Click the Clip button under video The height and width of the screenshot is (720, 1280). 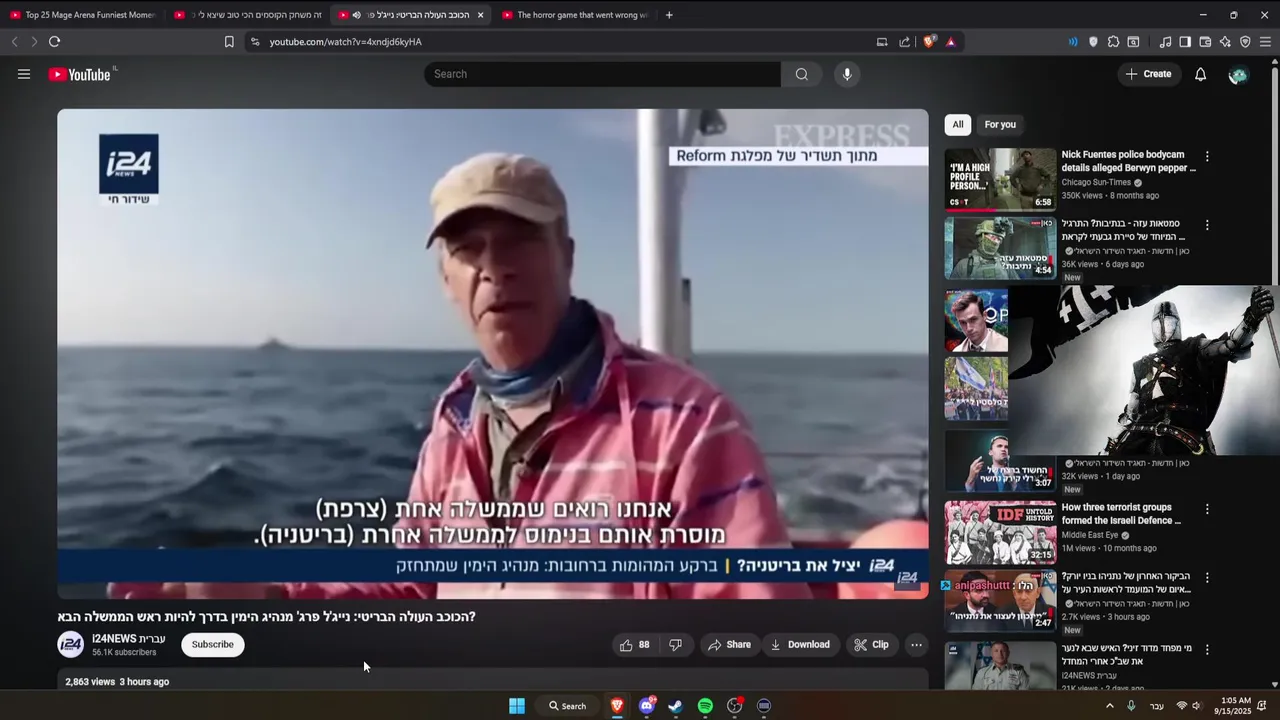point(871,645)
